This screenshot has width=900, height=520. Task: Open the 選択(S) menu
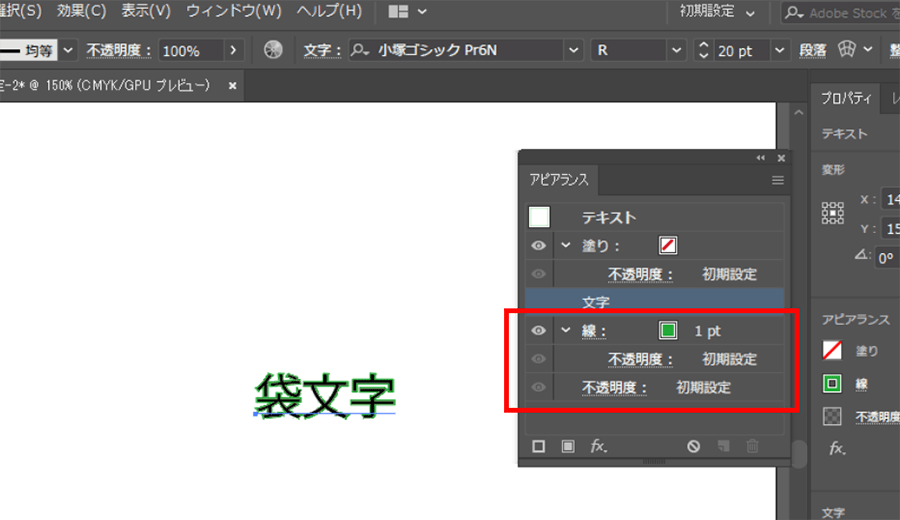point(20,11)
